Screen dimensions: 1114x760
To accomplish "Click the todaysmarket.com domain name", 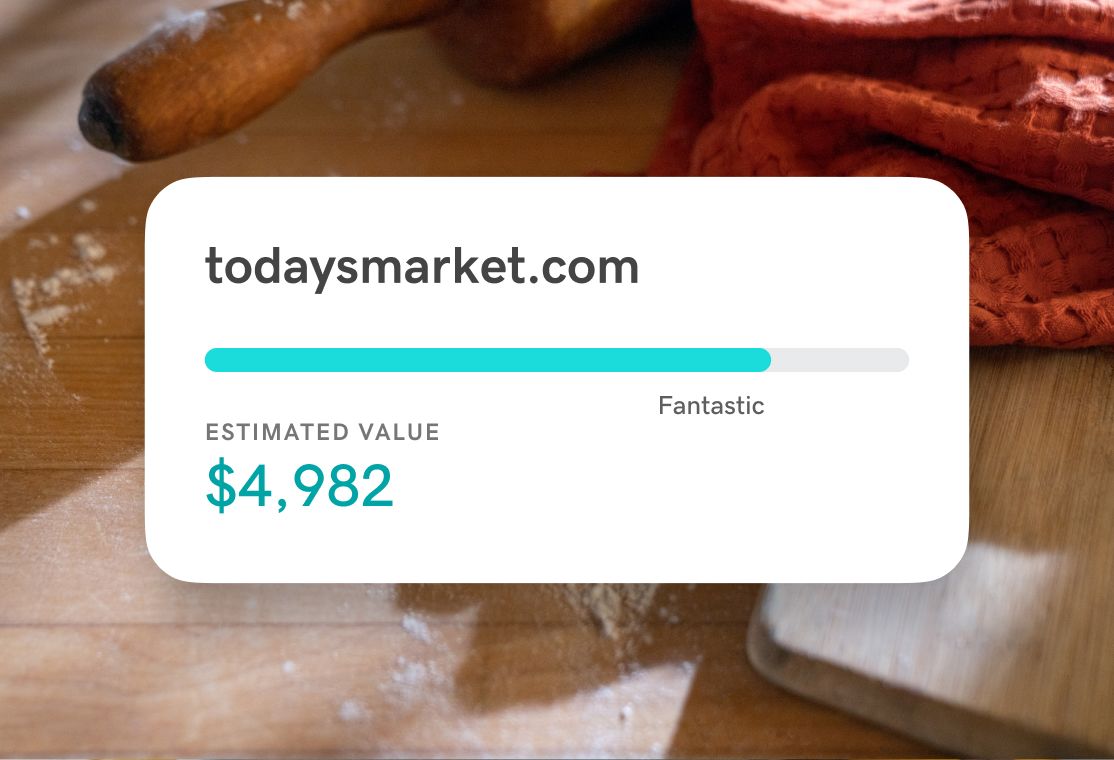I will (x=421, y=267).
